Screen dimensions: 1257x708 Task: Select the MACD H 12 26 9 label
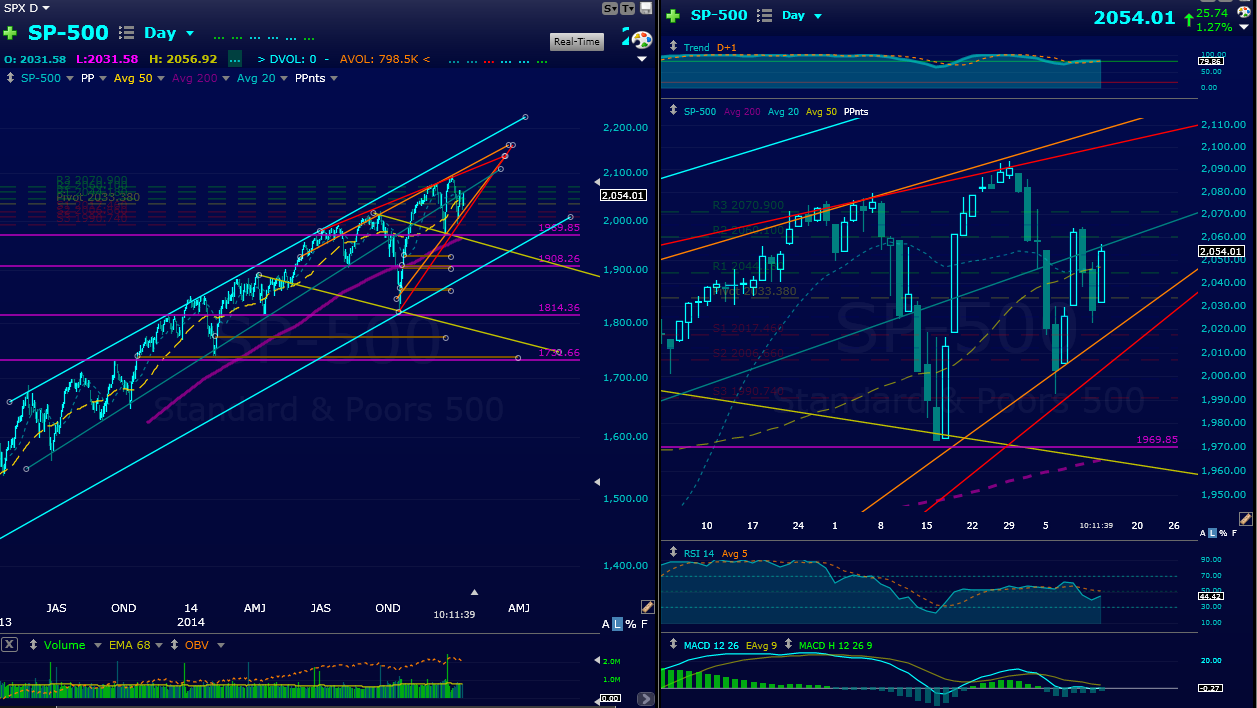835,645
